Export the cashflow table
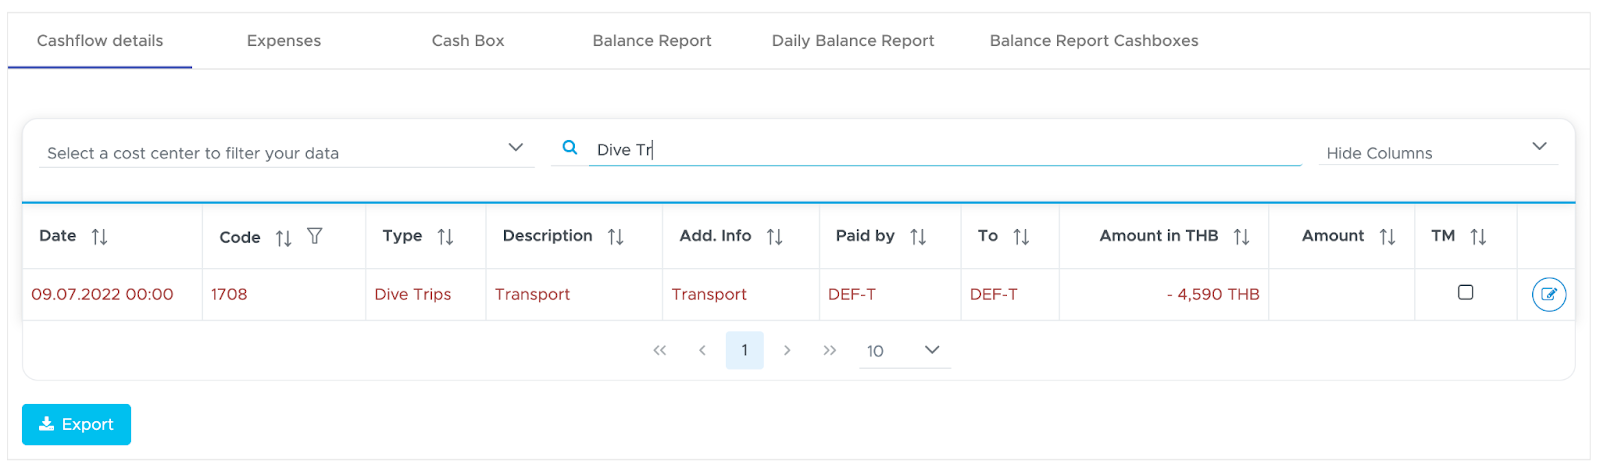The image size is (1600, 472). [77, 424]
